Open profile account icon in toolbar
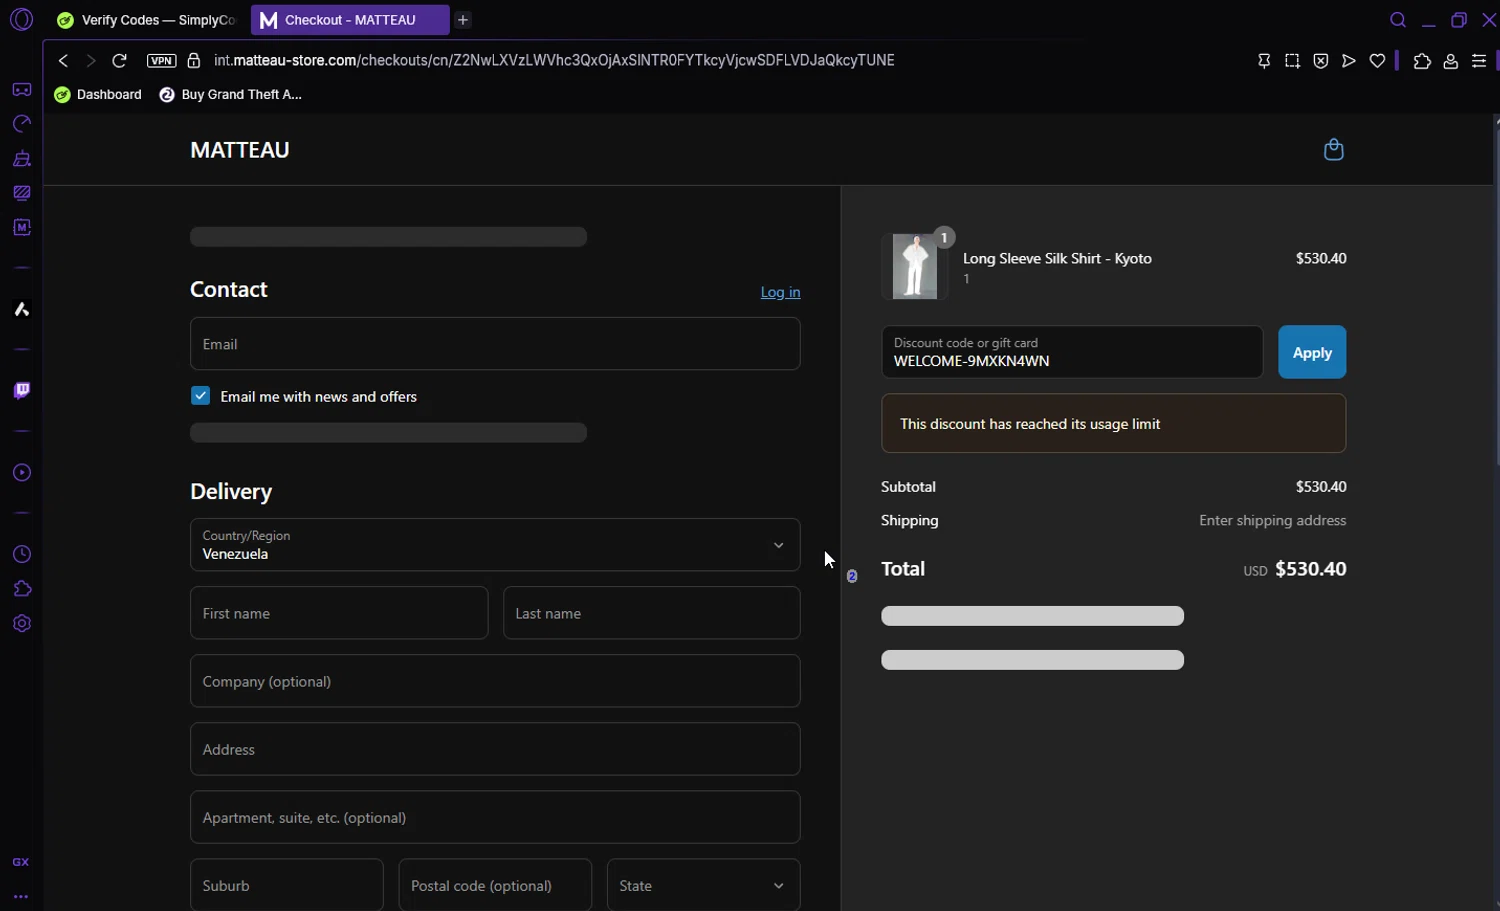The image size is (1500, 911). (1450, 62)
